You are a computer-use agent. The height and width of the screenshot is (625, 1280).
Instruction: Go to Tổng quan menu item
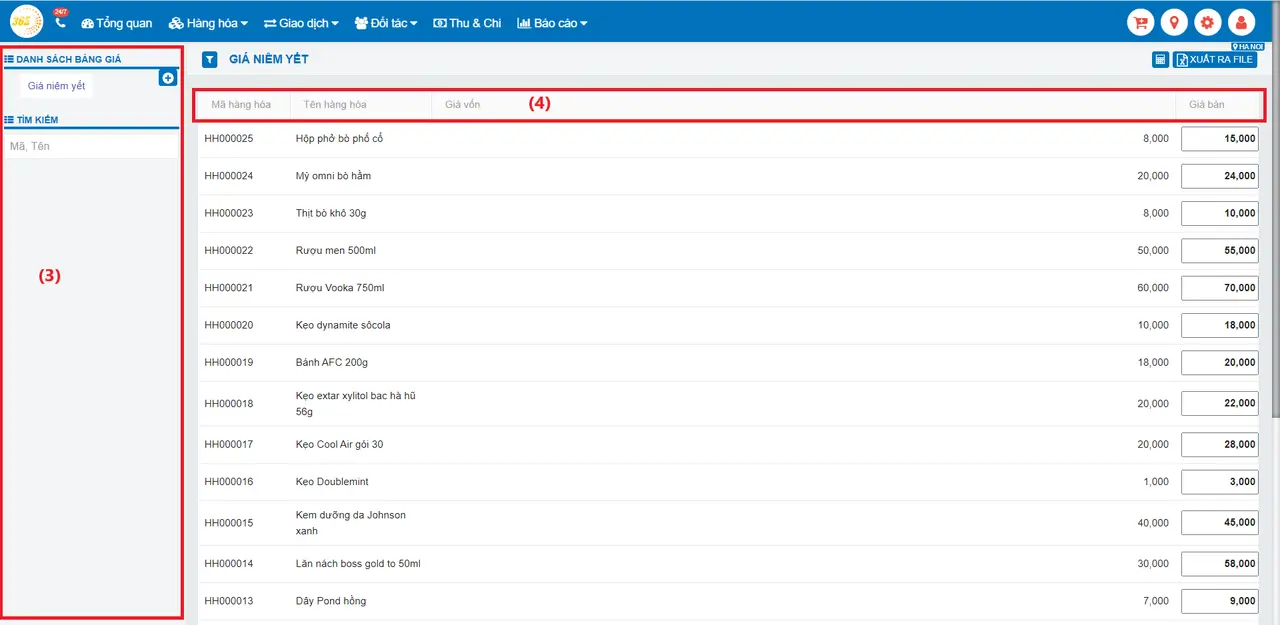pyautogui.click(x=117, y=23)
